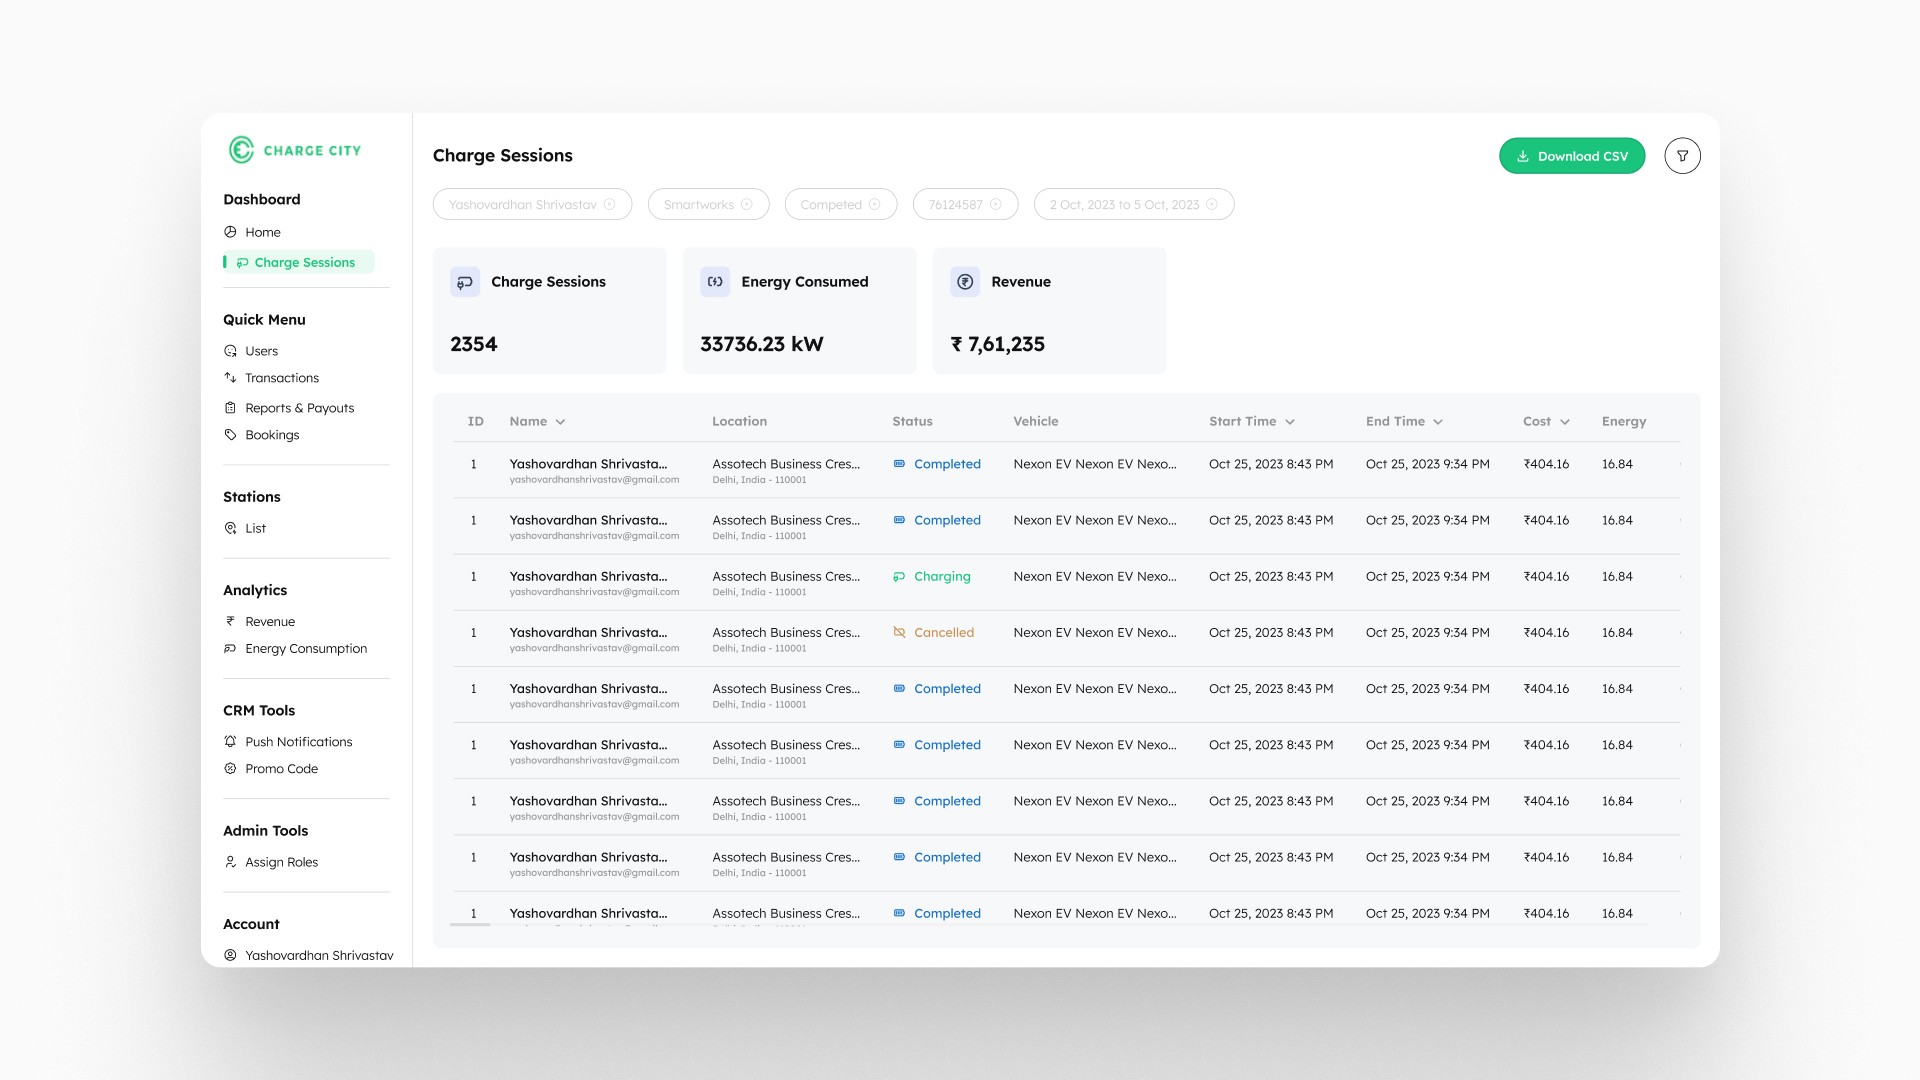
Task: Click the Push Notifications bell icon
Action: [x=231, y=742]
